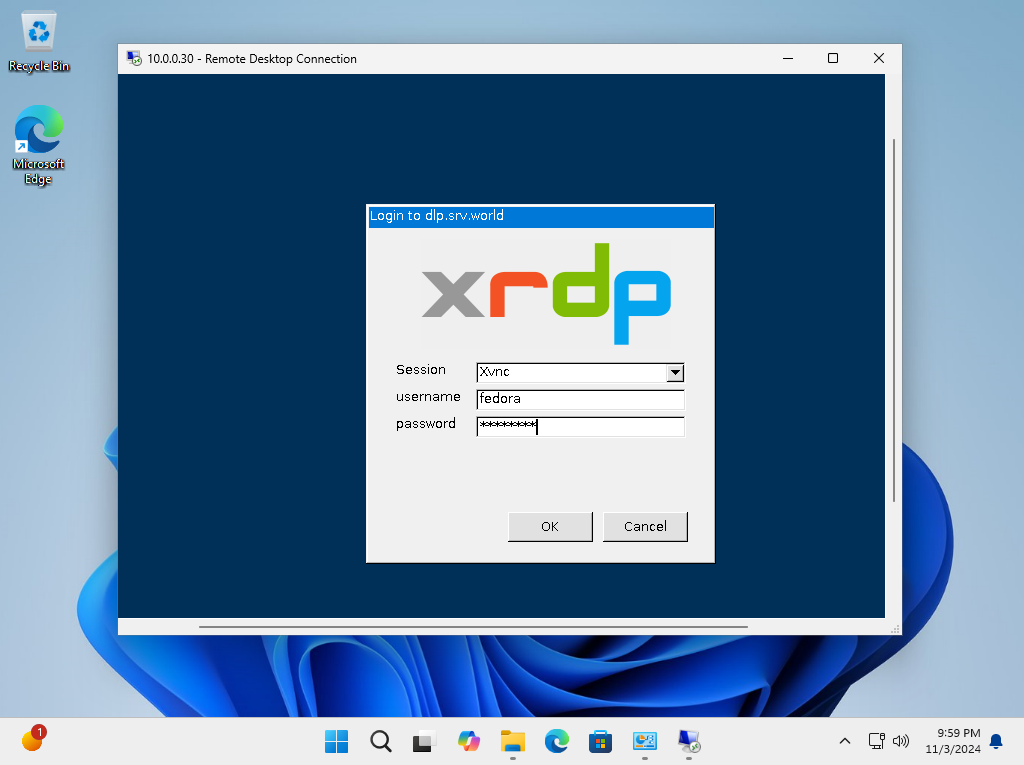Image resolution: width=1024 pixels, height=765 pixels.
Task: Open Microsoft Store from the taskbar
Action: [x=600, y=741]
